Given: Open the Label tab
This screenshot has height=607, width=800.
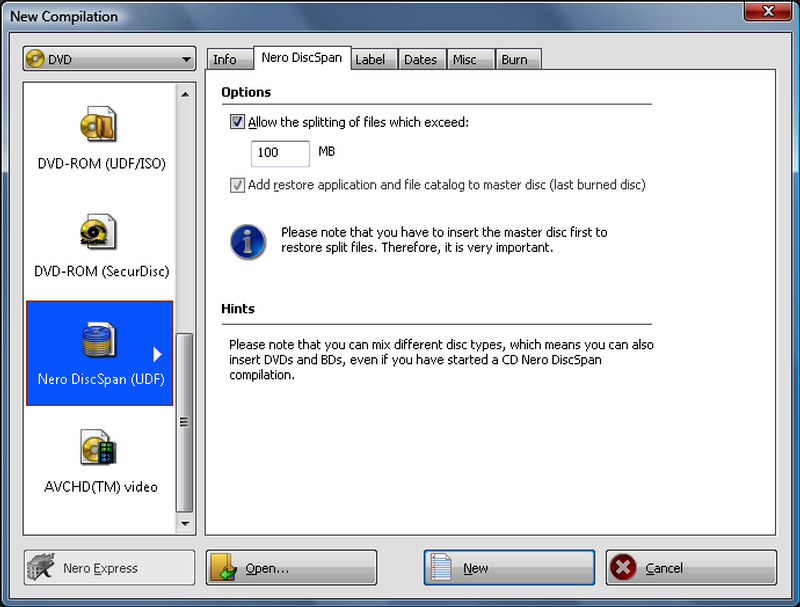Looking at the screenshot, I should point(373,59).
